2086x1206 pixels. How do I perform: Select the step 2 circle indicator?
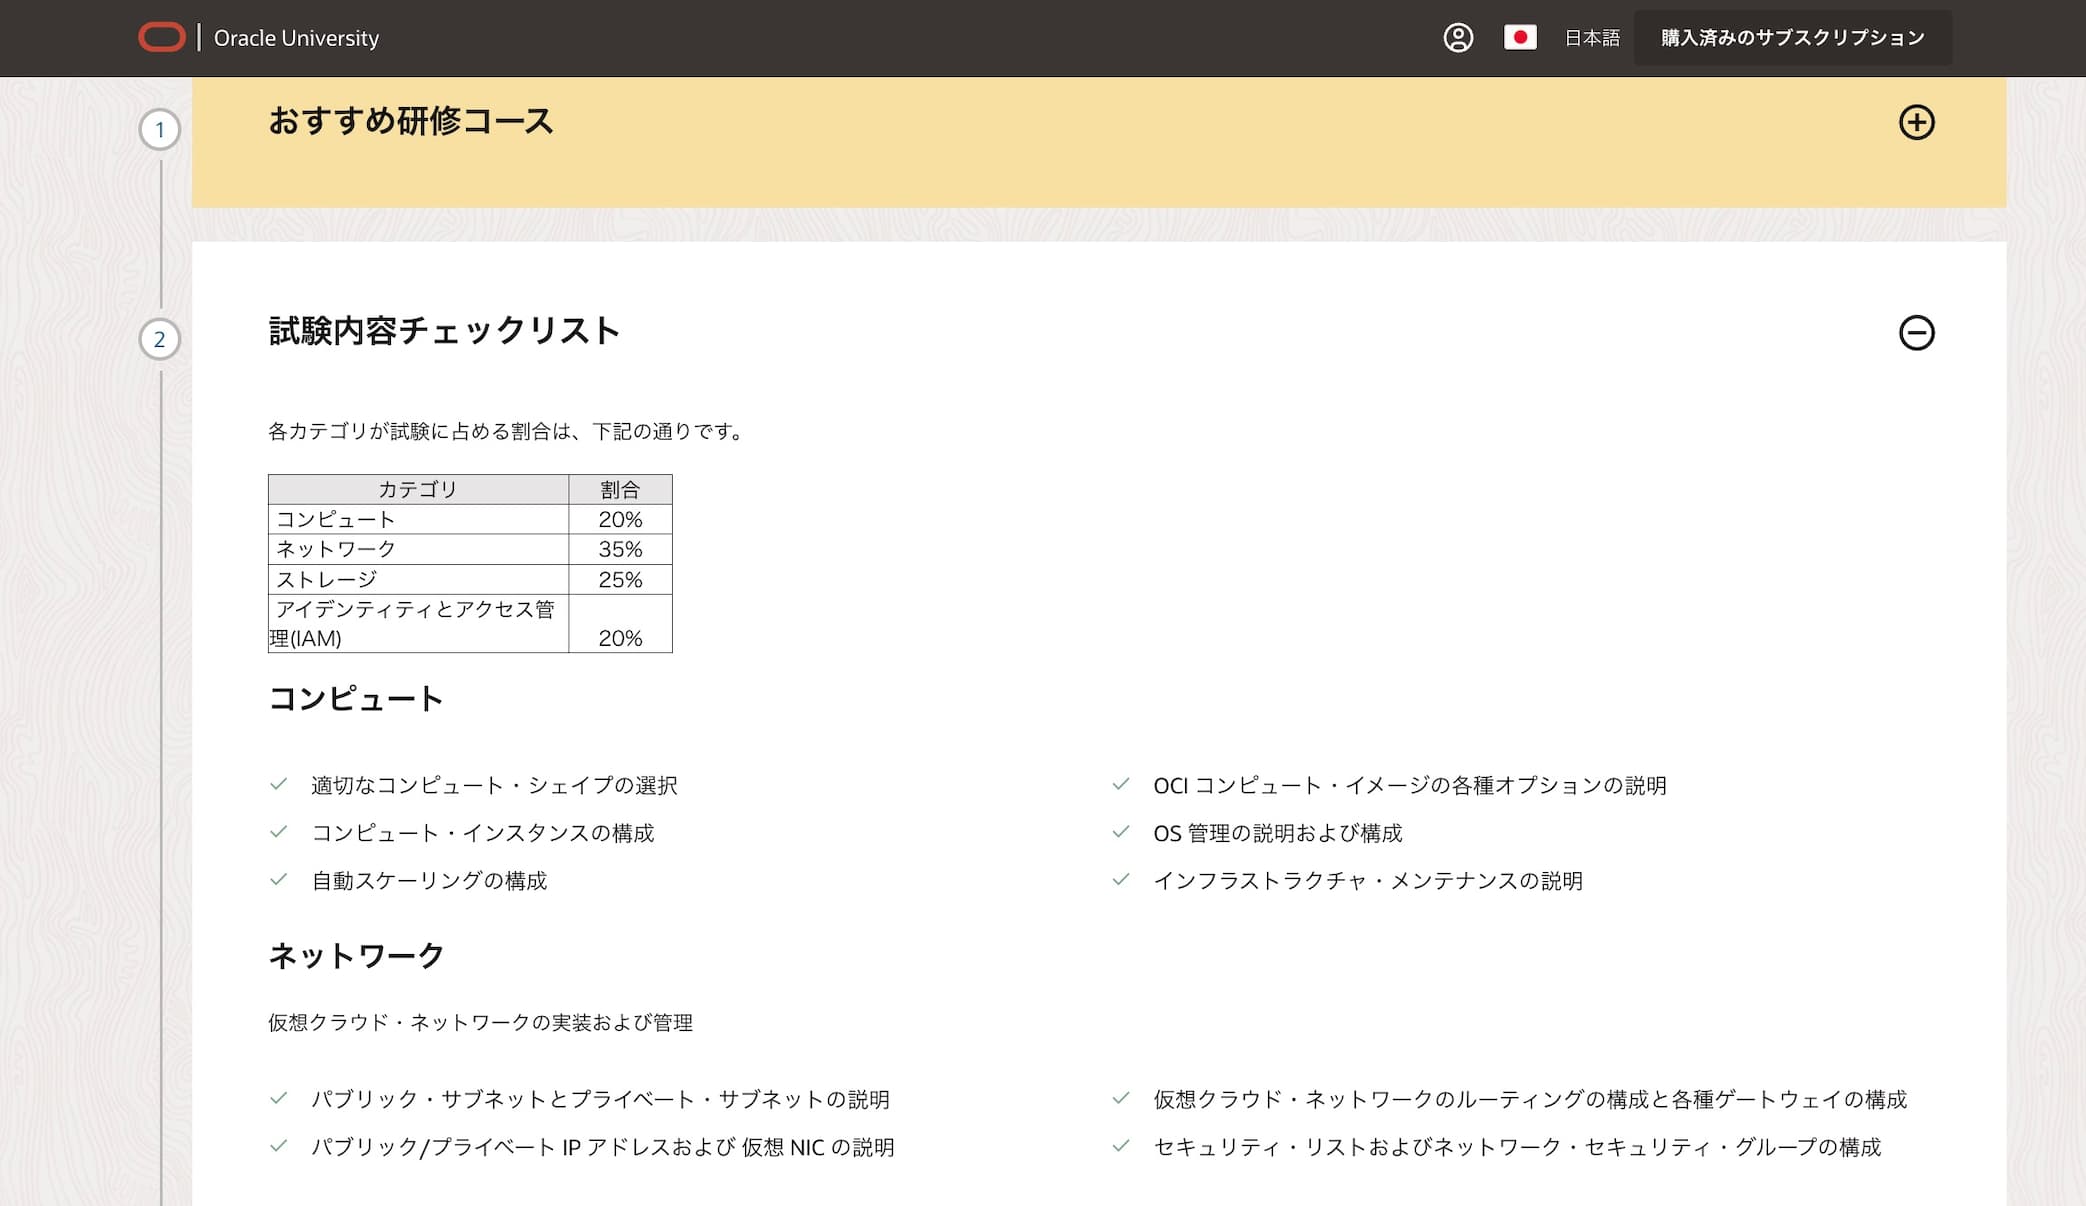[160, 340]
